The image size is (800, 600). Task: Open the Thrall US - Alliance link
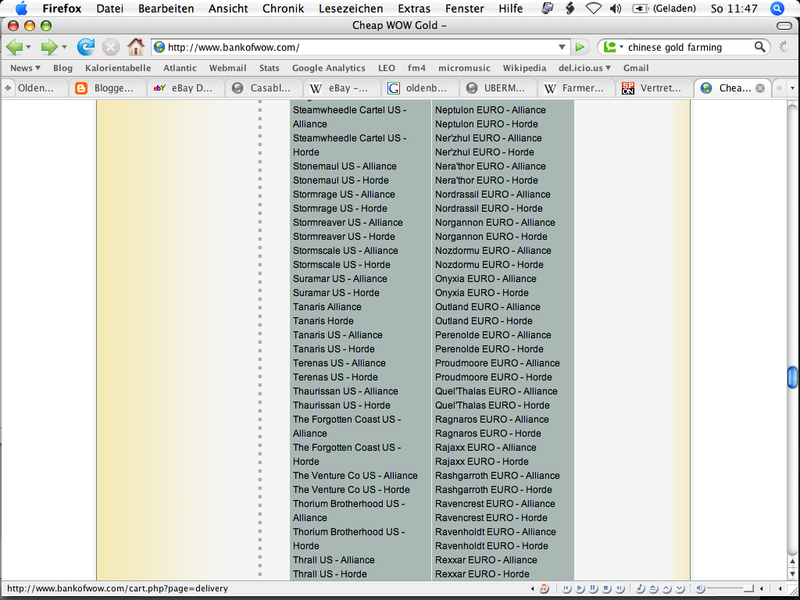click(334, 560)
